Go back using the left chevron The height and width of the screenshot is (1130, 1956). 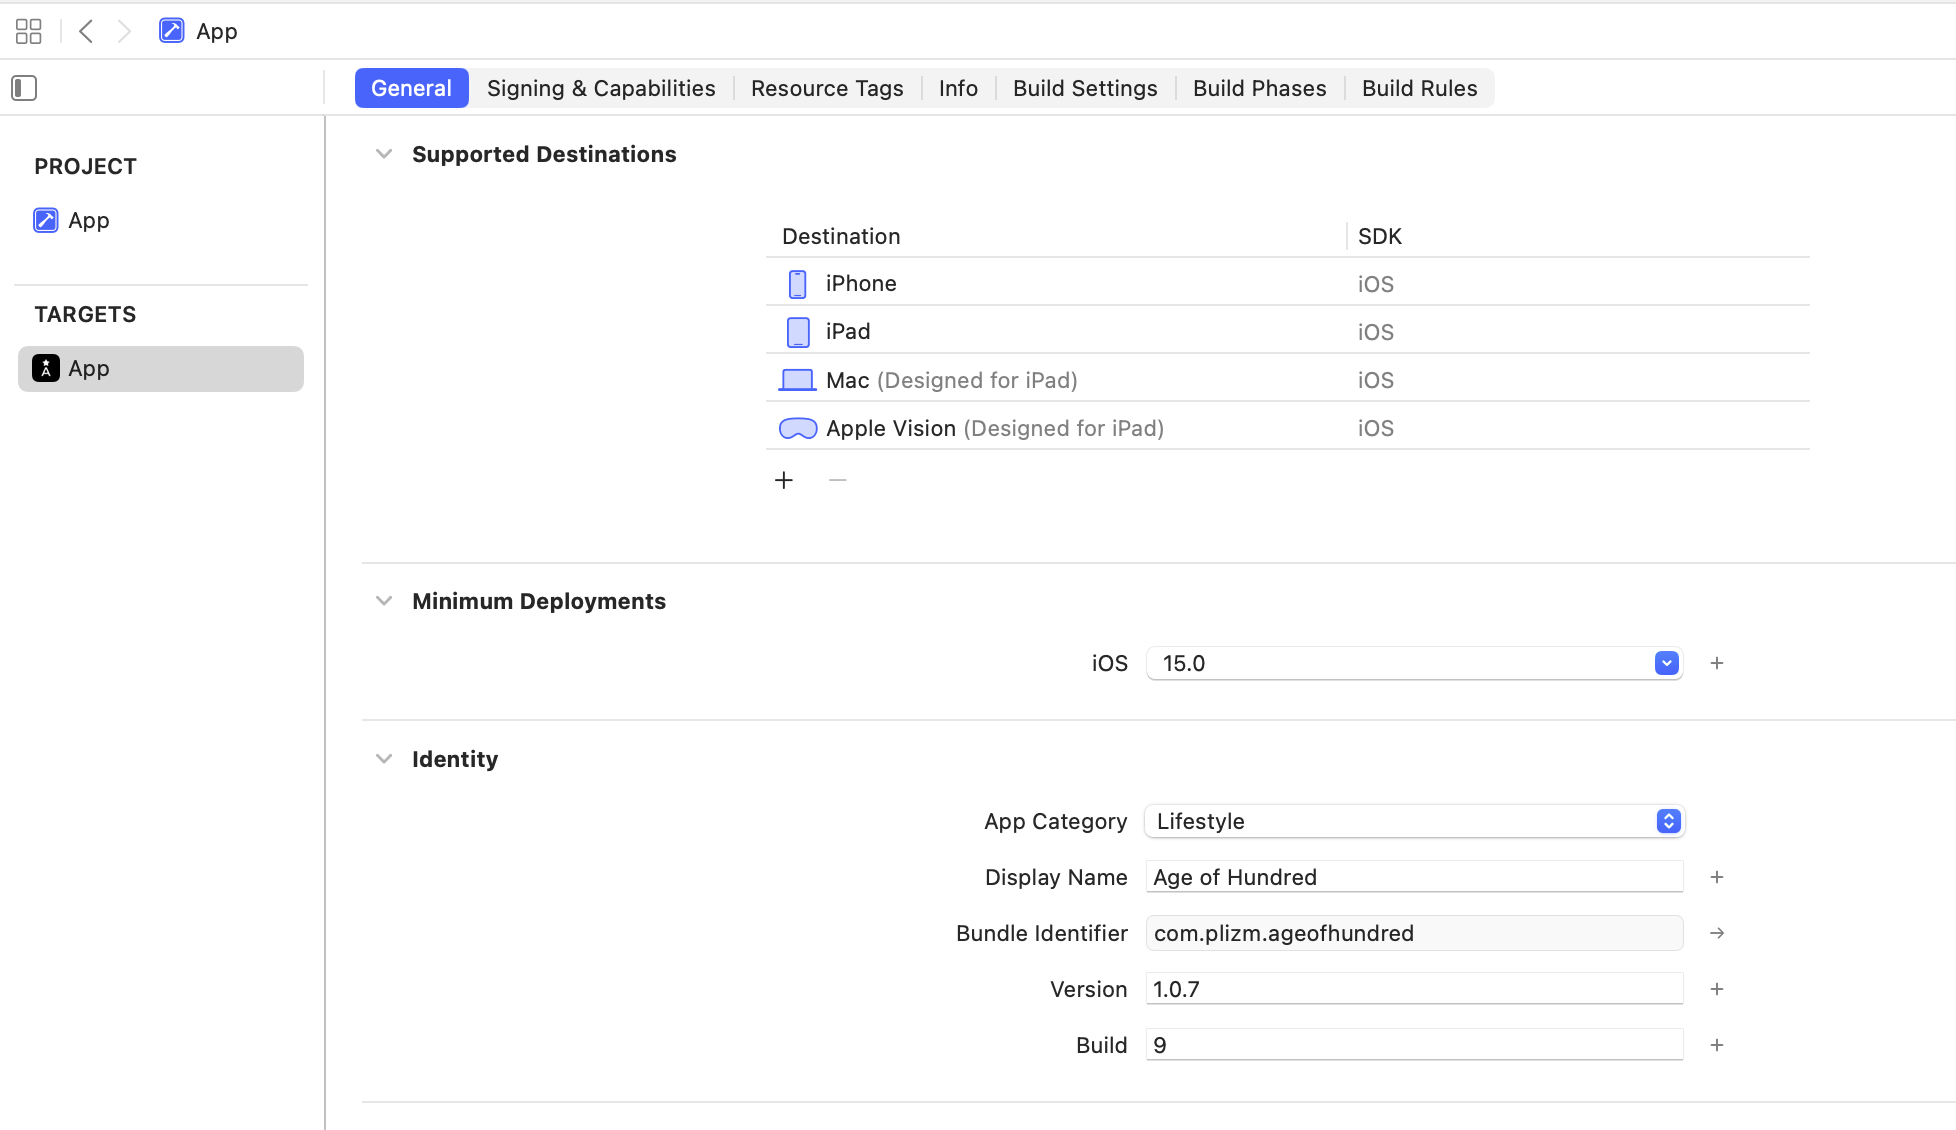(x=86, y=31)
